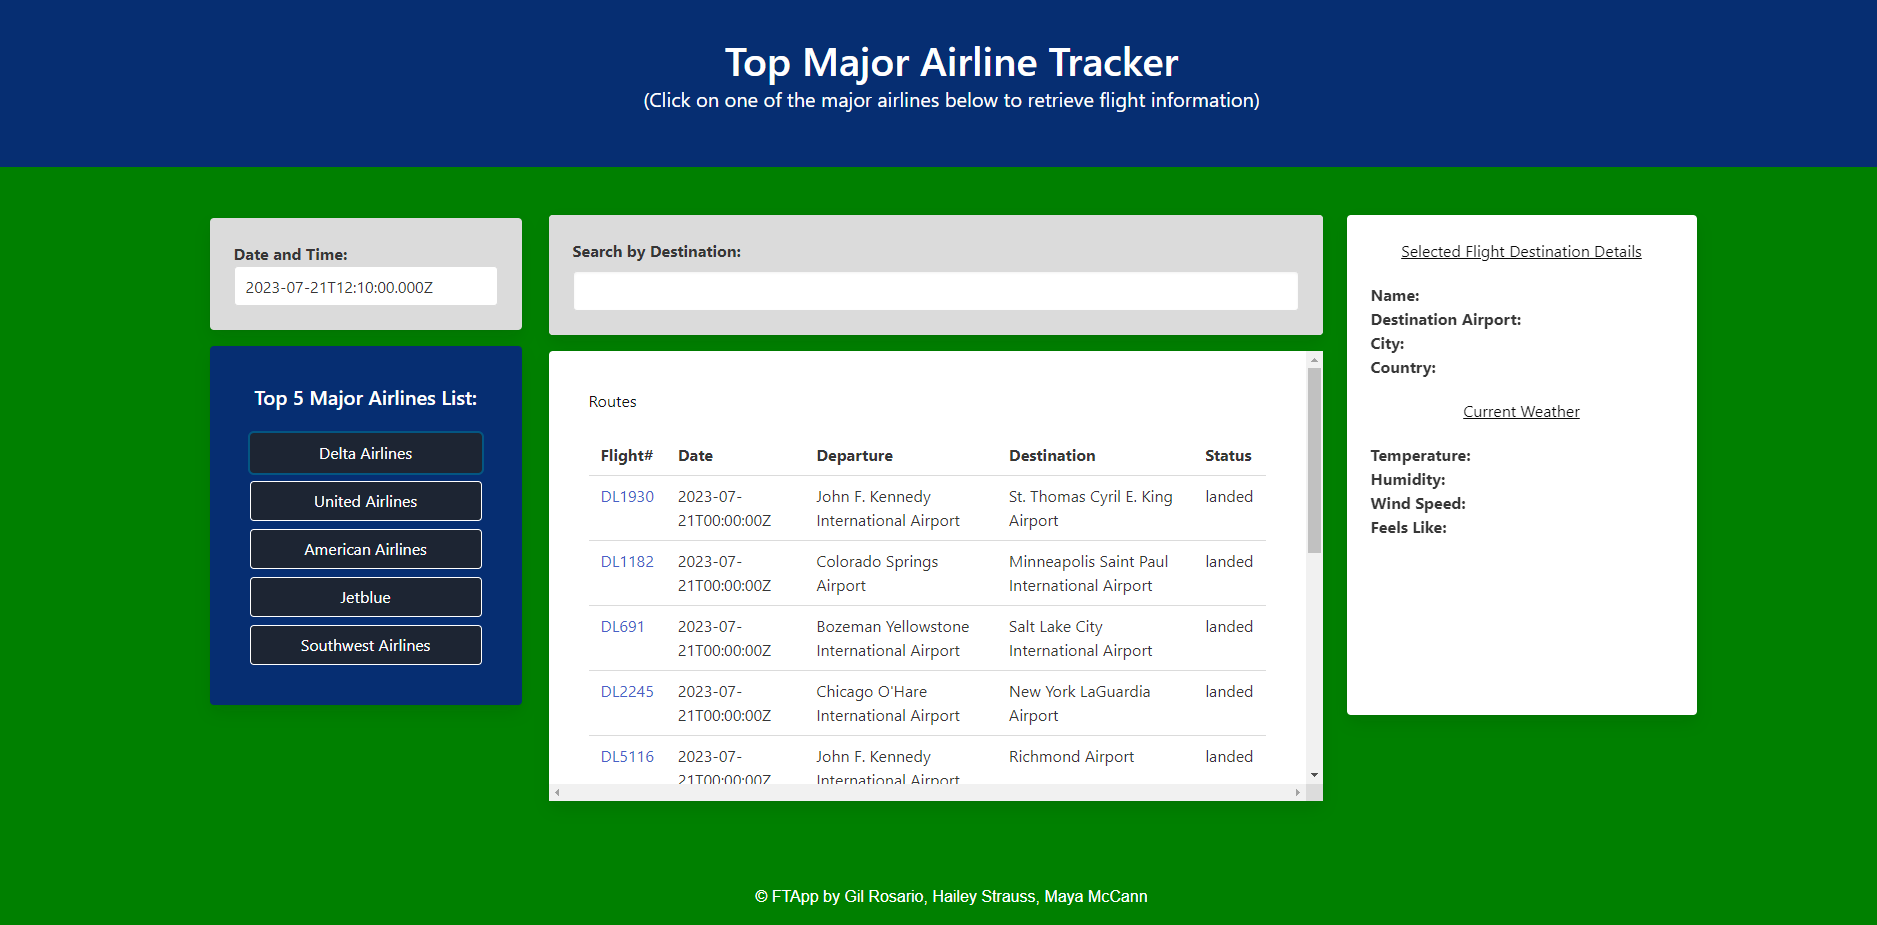The width and height of the screenshot is (1877, 925).
Task: Click the Current Weather heading
Action: [1521, 411]
